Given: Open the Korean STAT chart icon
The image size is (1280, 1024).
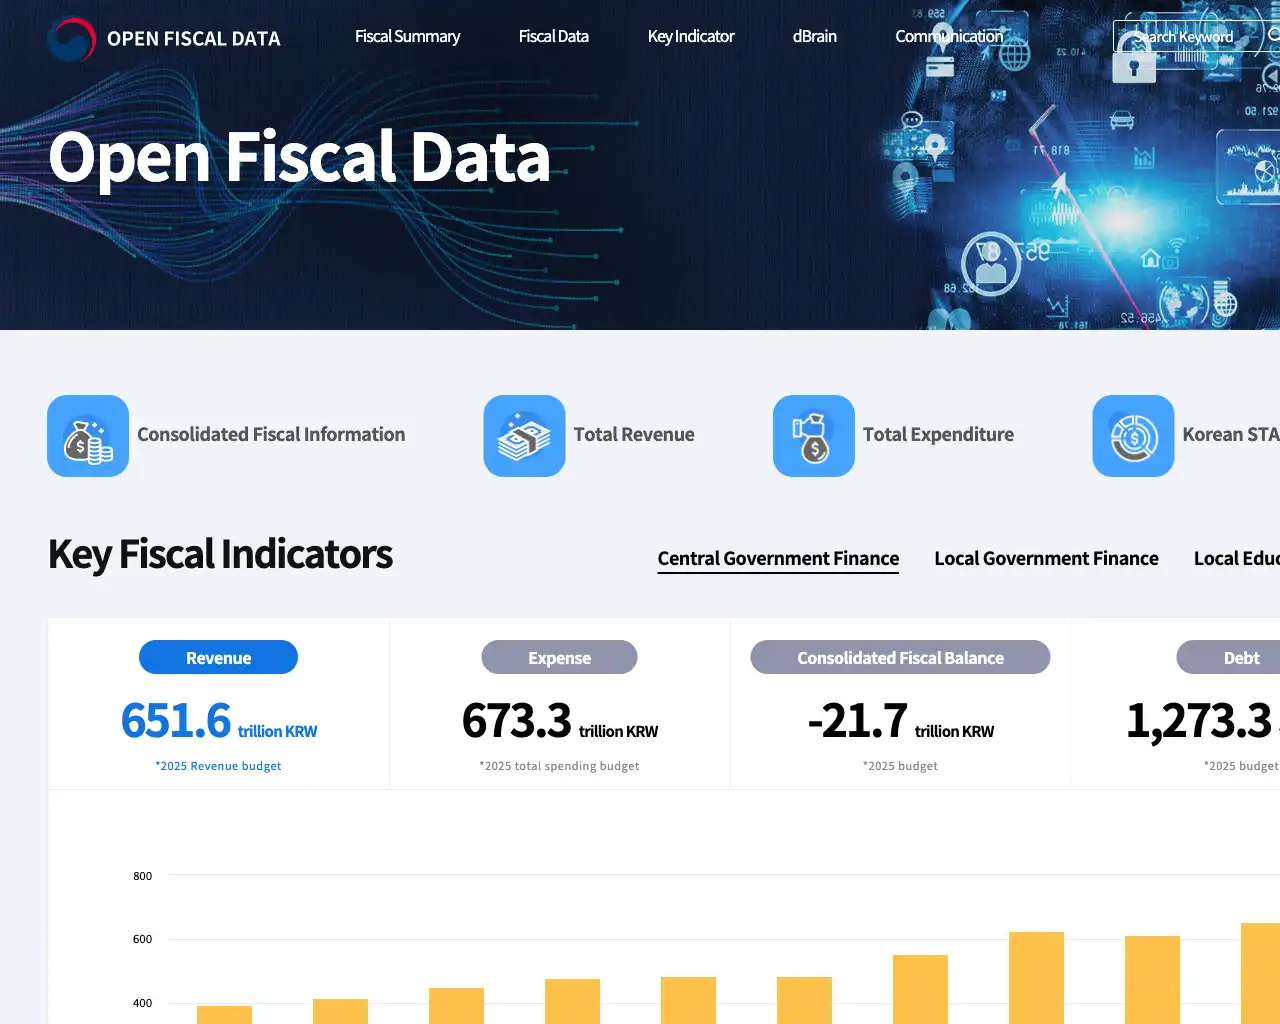Looking at the screenshot, I should (x=1133, y=436).
